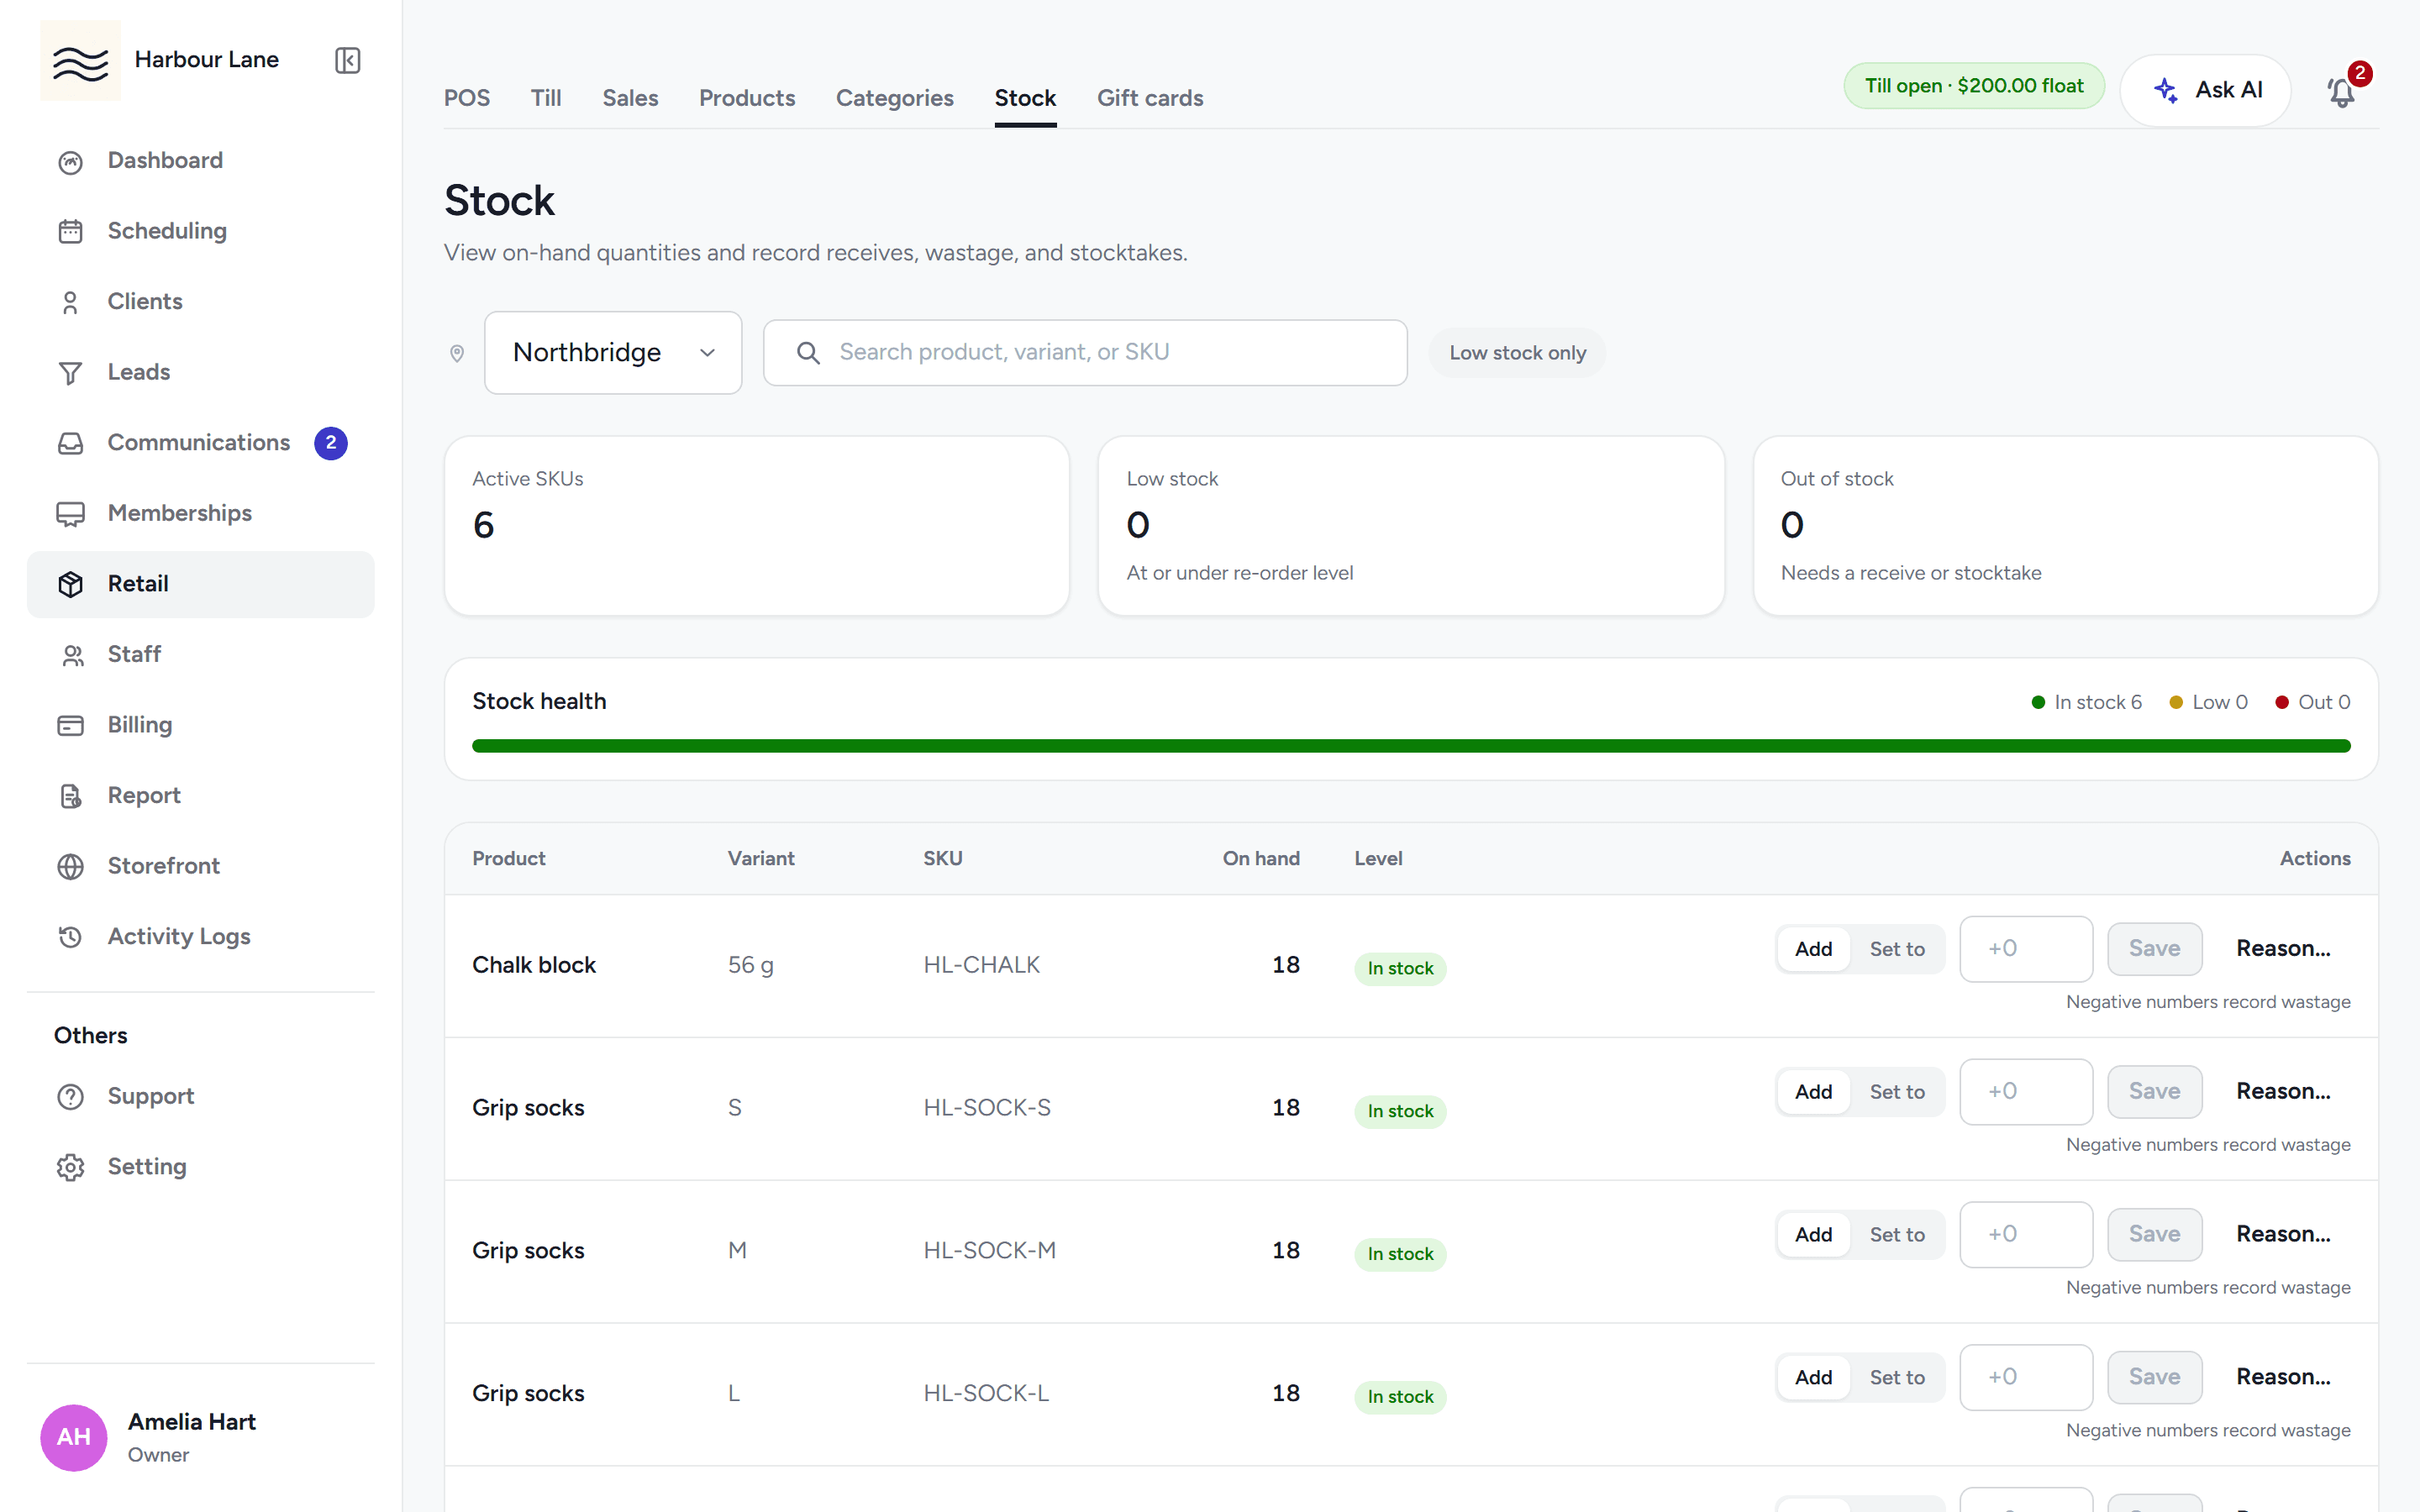The height and width of the screenshot is (1512, 2420).
Task: Click the Report document icon
Action: [x=70, y=796]
